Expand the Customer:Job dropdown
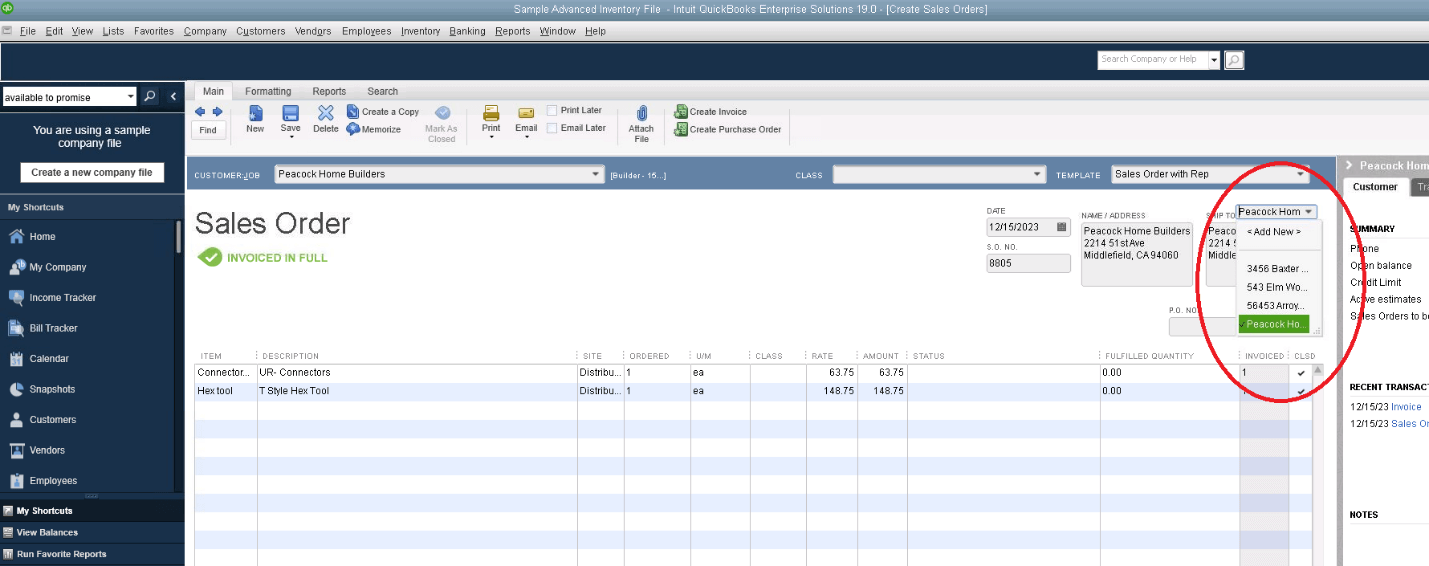Image resolution: width=1429 pixels, height=566 pixels. [x=596, y=174]
